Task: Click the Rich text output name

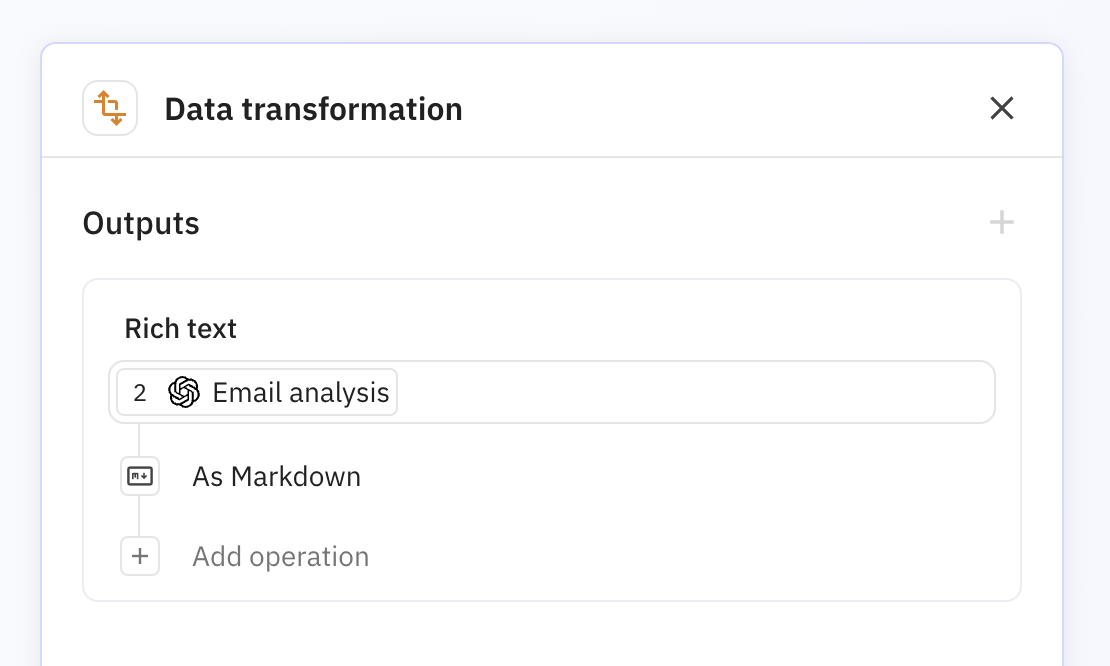Action: 180,327
